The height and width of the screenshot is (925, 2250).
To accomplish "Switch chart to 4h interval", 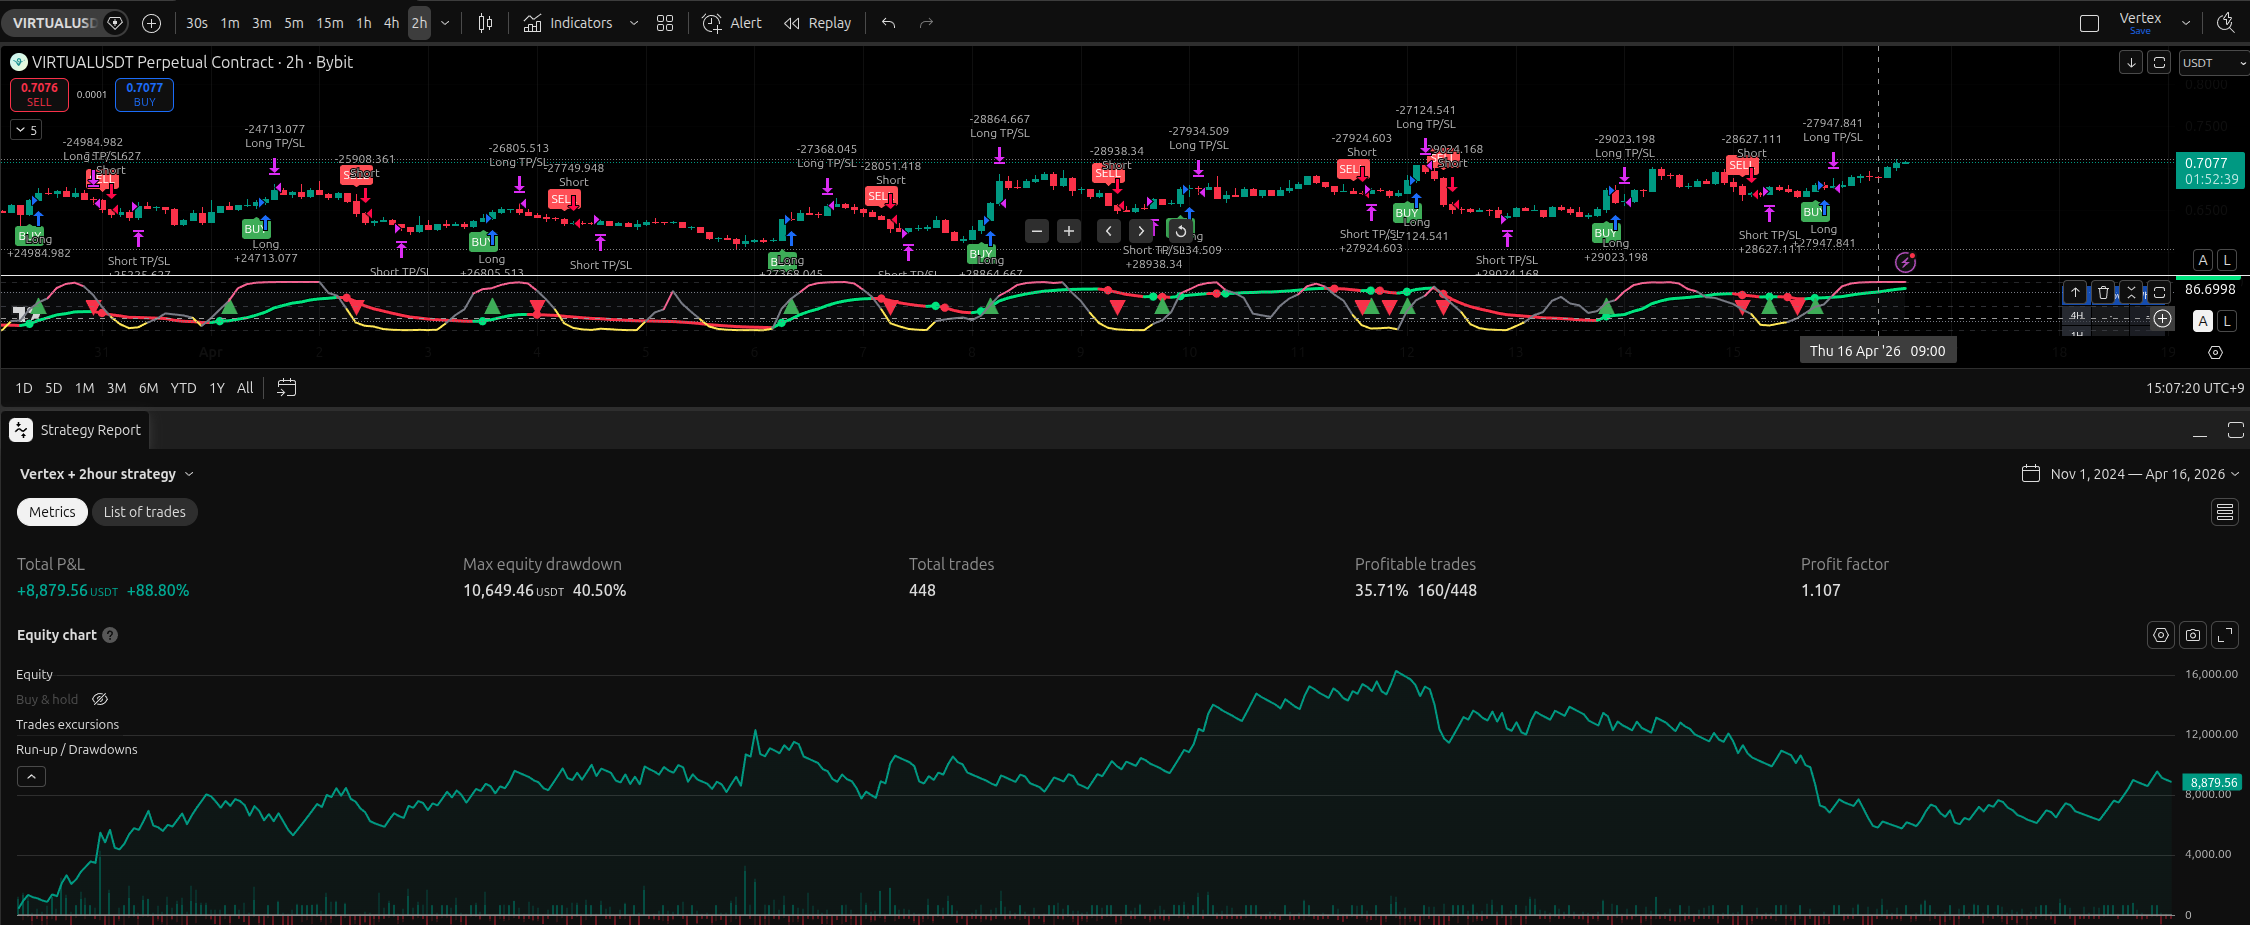I will pos(392,22).
